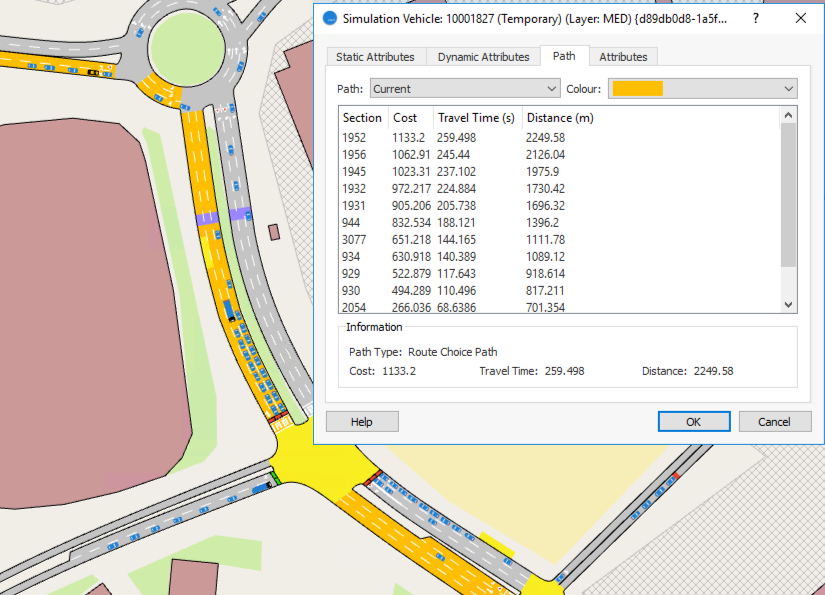Sort by the Cost column header

405,118
